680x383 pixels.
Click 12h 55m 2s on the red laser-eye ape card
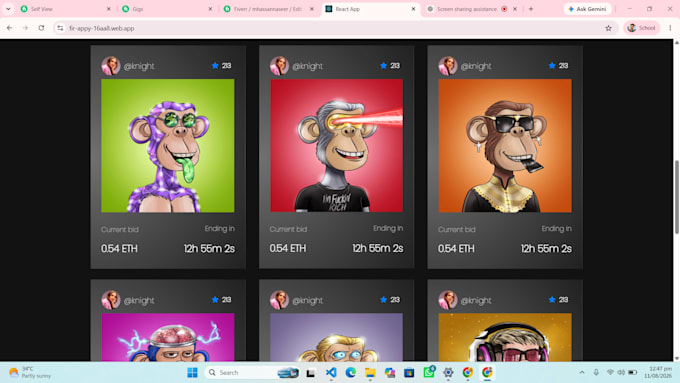pyautogui.click(x=377, y=249)
